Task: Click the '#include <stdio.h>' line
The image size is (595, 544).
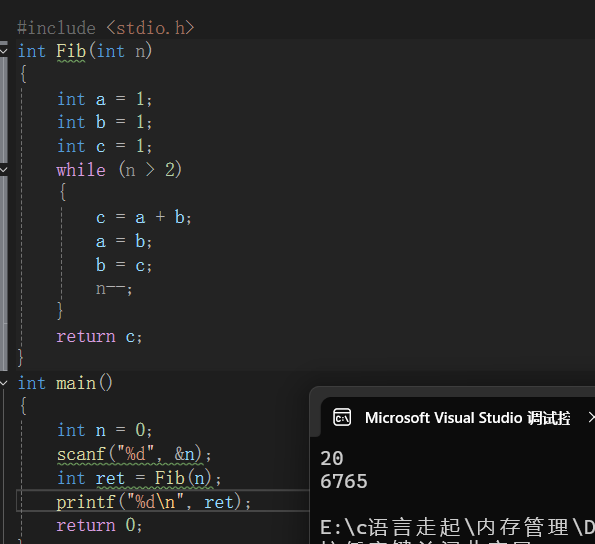Action: pyautogui.click(x=105, y=28)
